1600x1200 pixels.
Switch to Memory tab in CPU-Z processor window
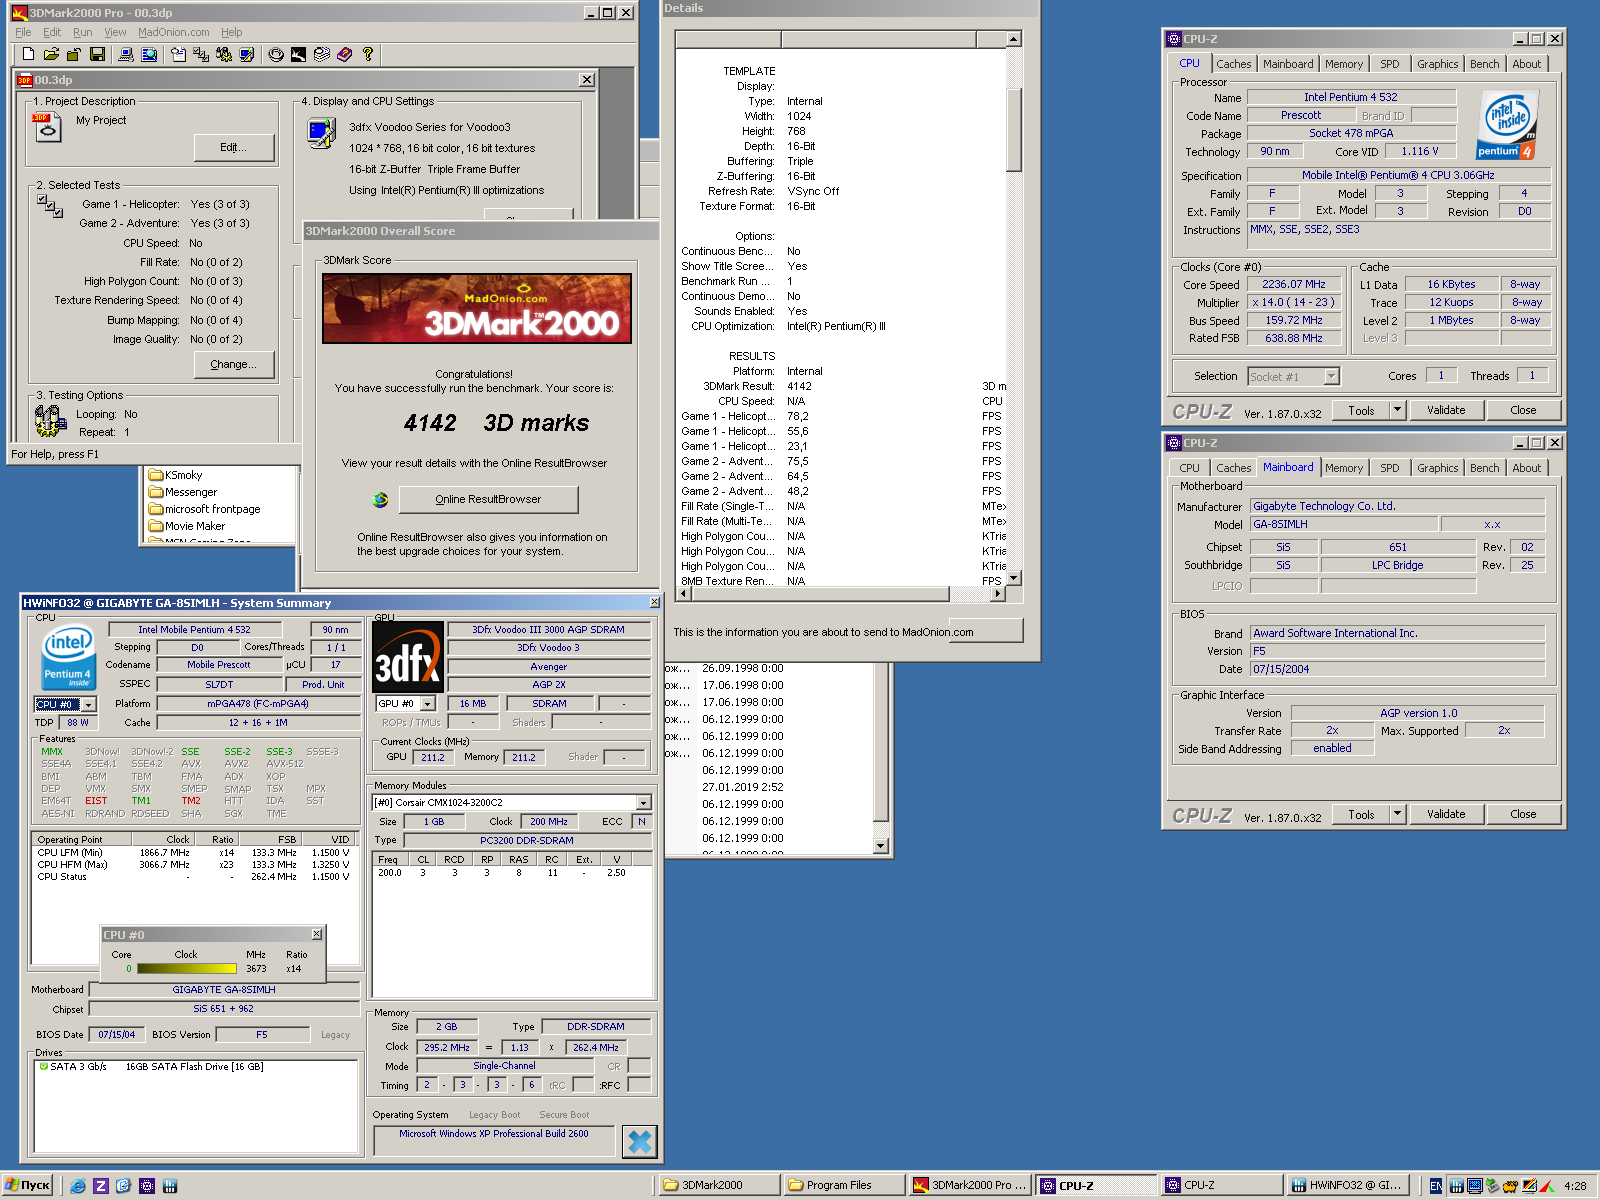coord(1344,64)
